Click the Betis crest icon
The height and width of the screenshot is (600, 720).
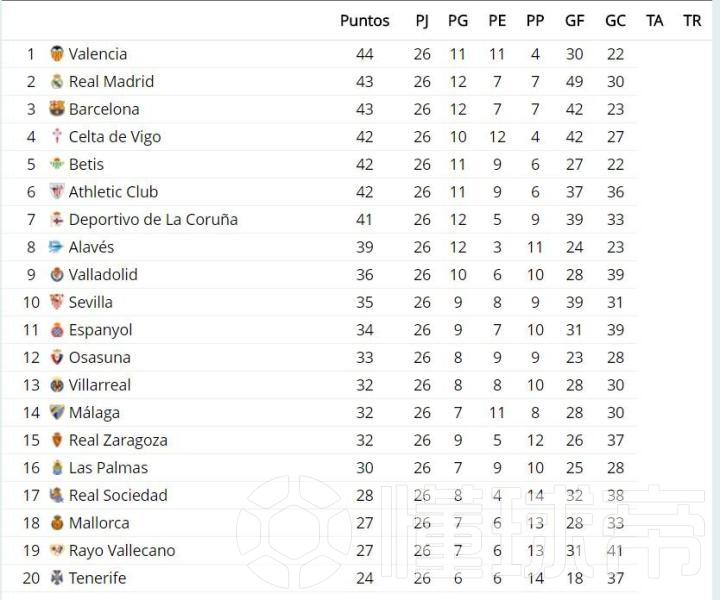[x=56, y=164]
